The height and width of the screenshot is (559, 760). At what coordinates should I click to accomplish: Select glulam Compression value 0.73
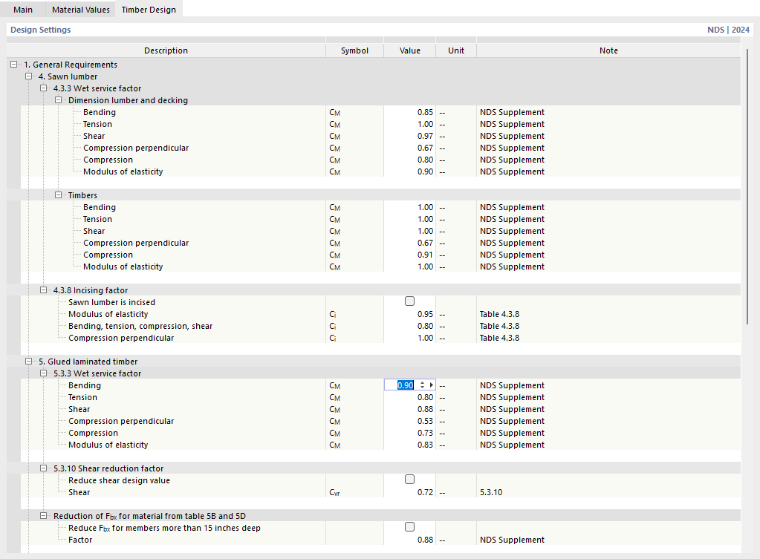click(x=425, y=433)
